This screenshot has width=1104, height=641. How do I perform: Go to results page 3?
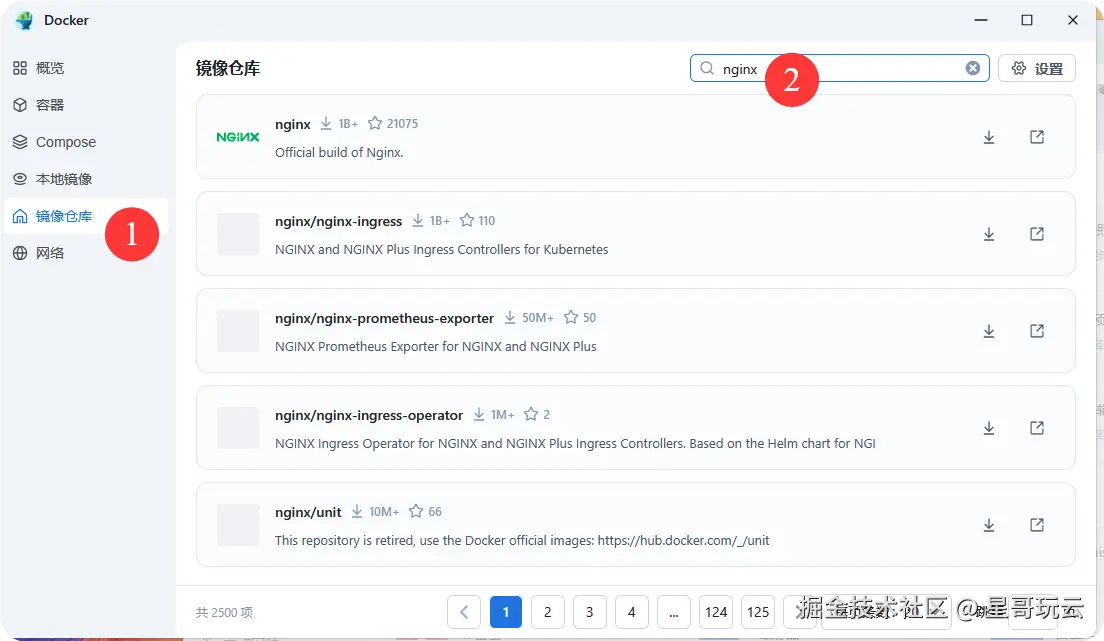(589, 612)
